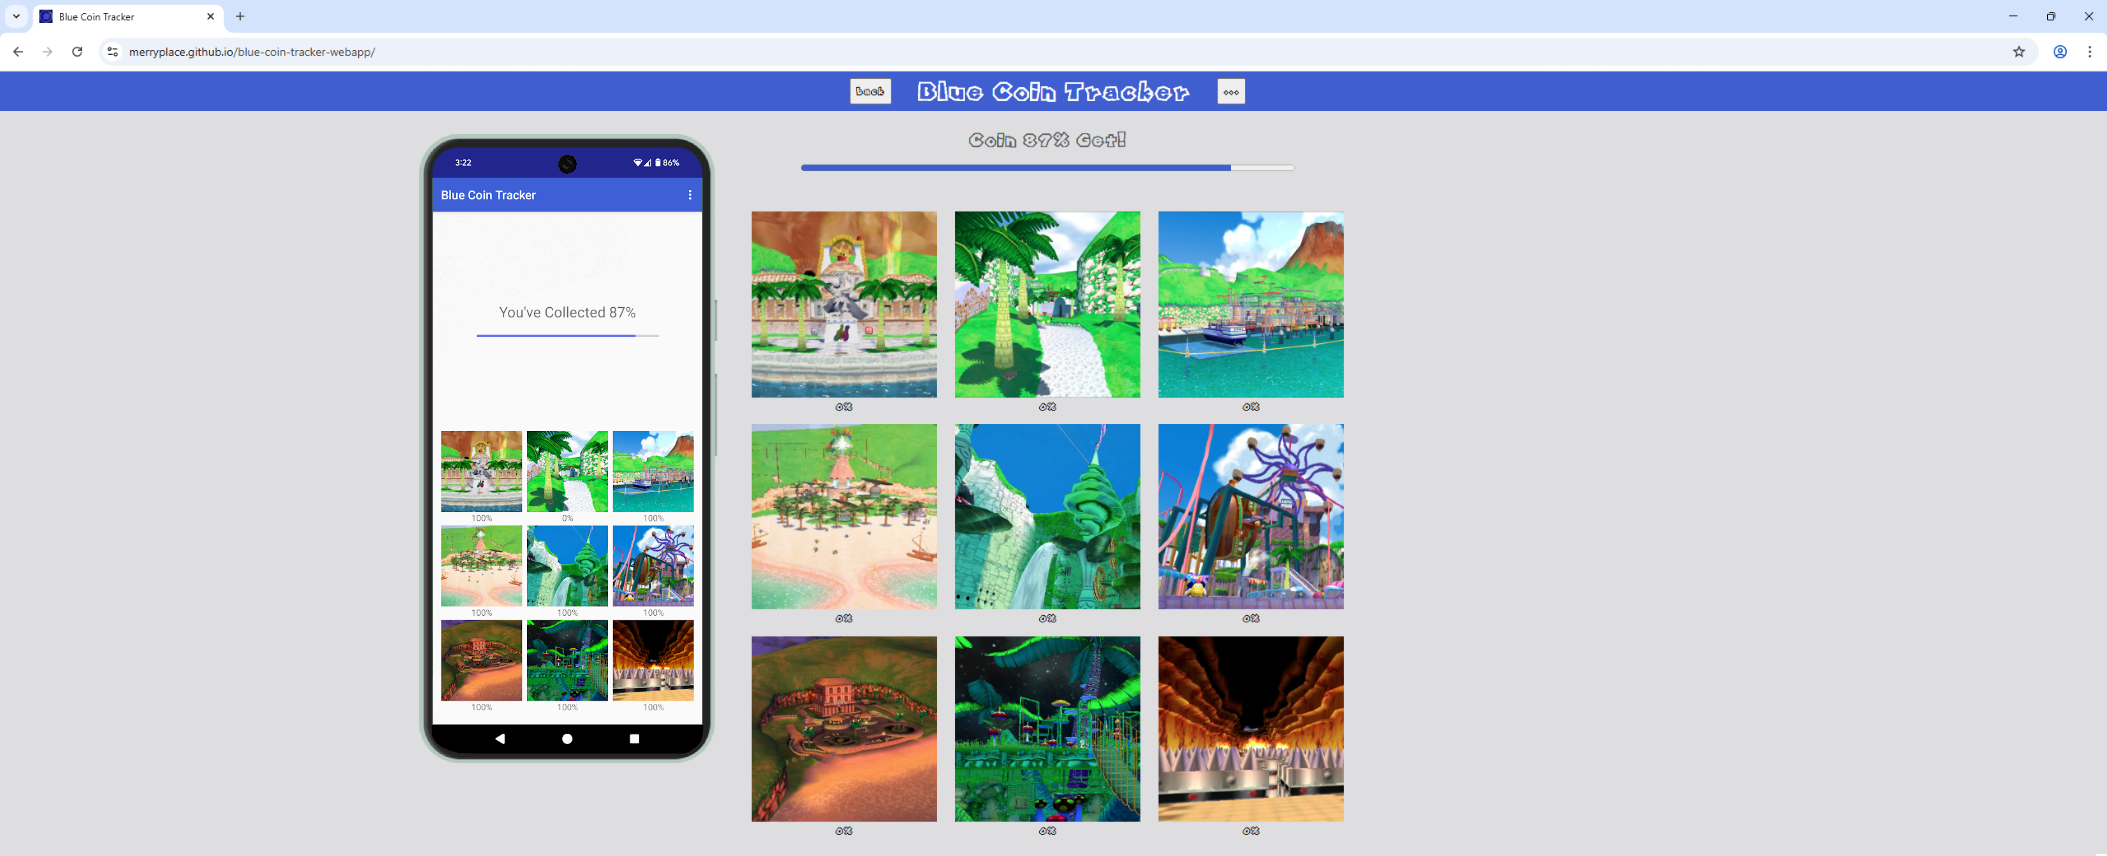Image resolution: width=2107 pixels, height=856 pixels.
Task: Reload the page with the browser refresh icon
Action: pos(77,52)
